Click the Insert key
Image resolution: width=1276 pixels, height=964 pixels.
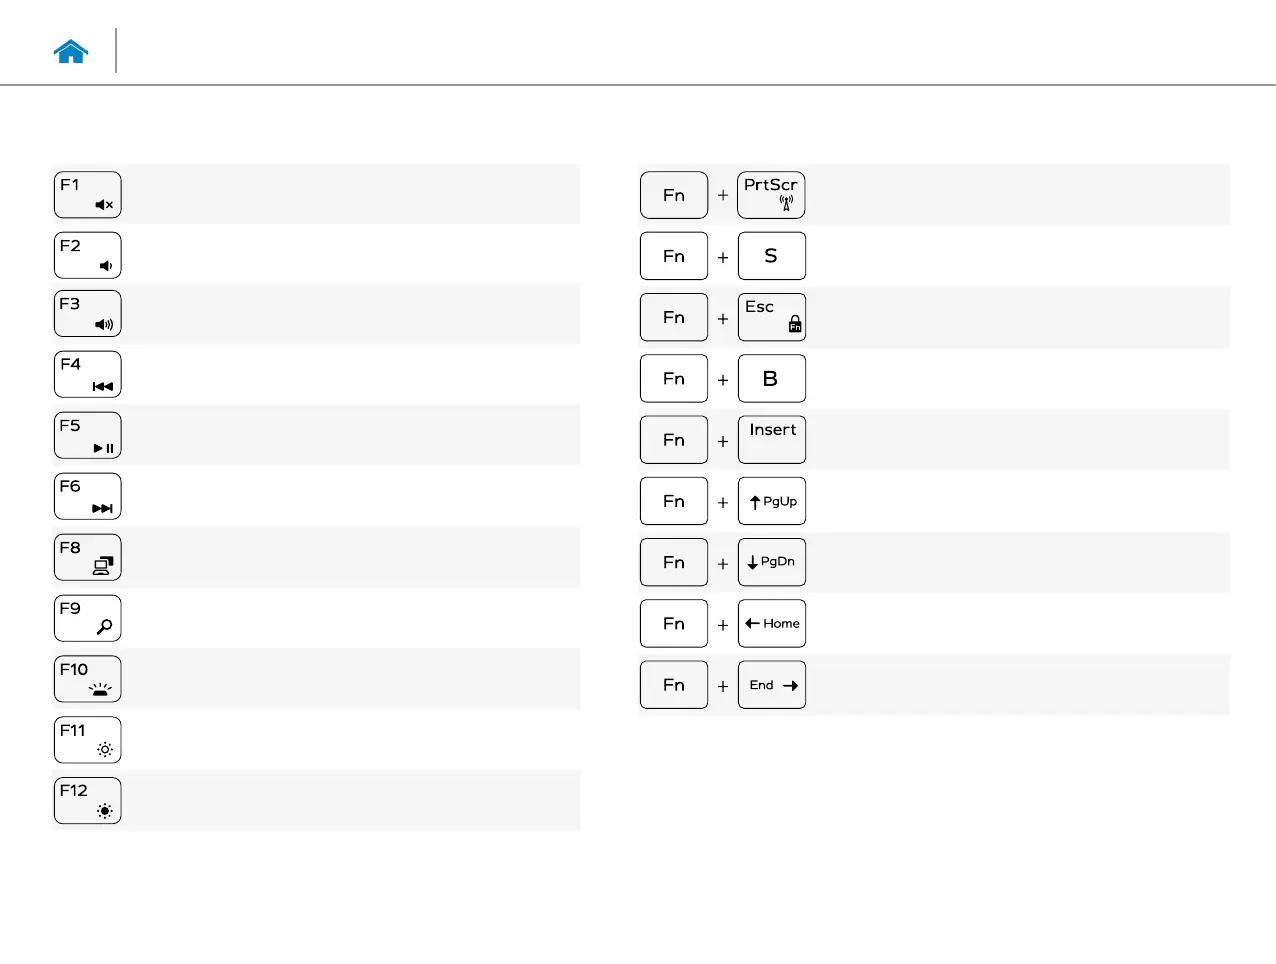pyautogui.click(x=771, y=440)
